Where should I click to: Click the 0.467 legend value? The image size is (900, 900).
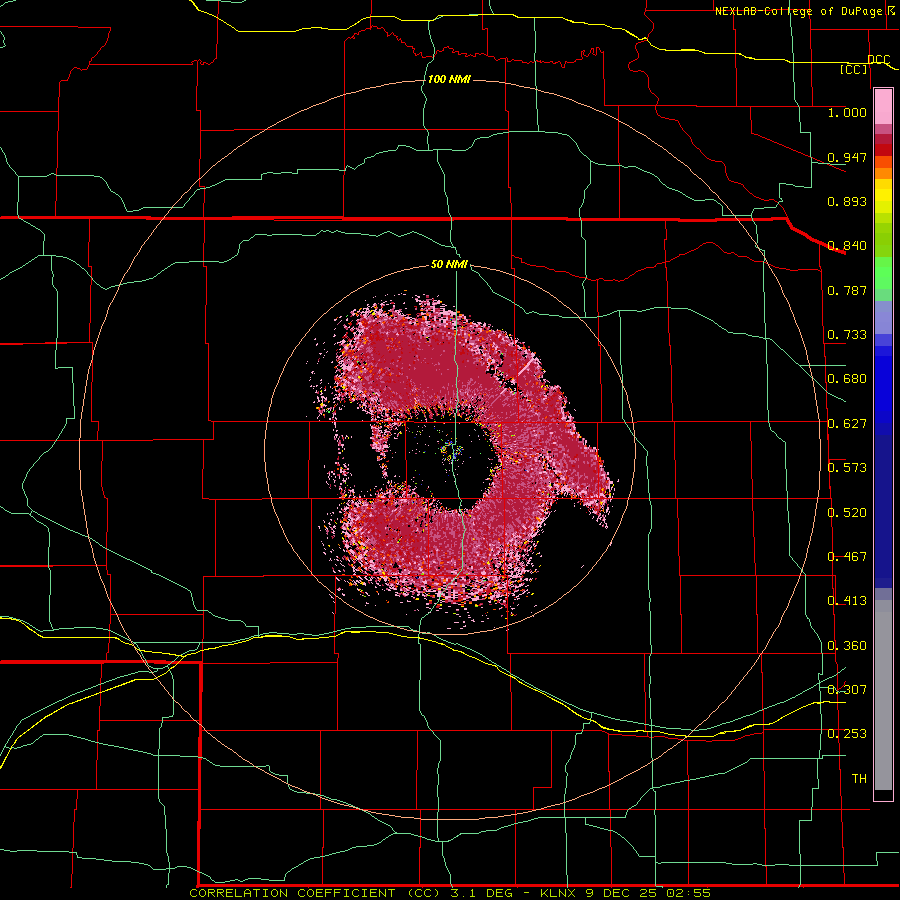847,557
